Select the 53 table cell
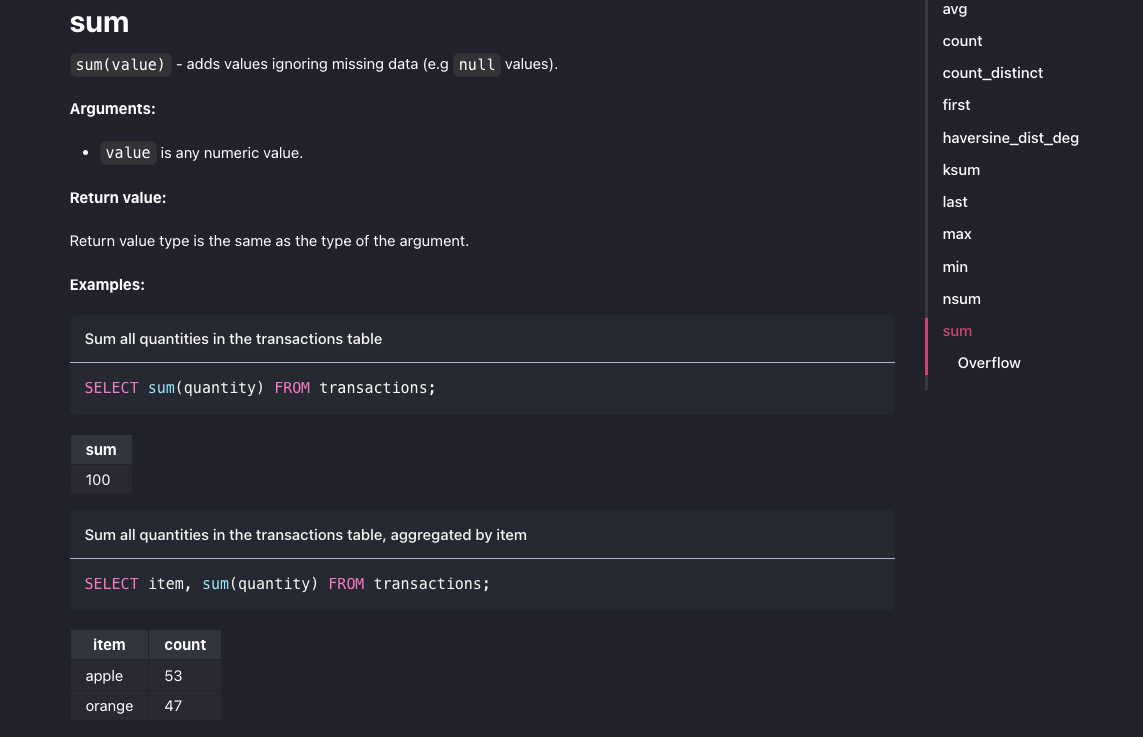The image size is (1143, 737). (x=185, y=676)
